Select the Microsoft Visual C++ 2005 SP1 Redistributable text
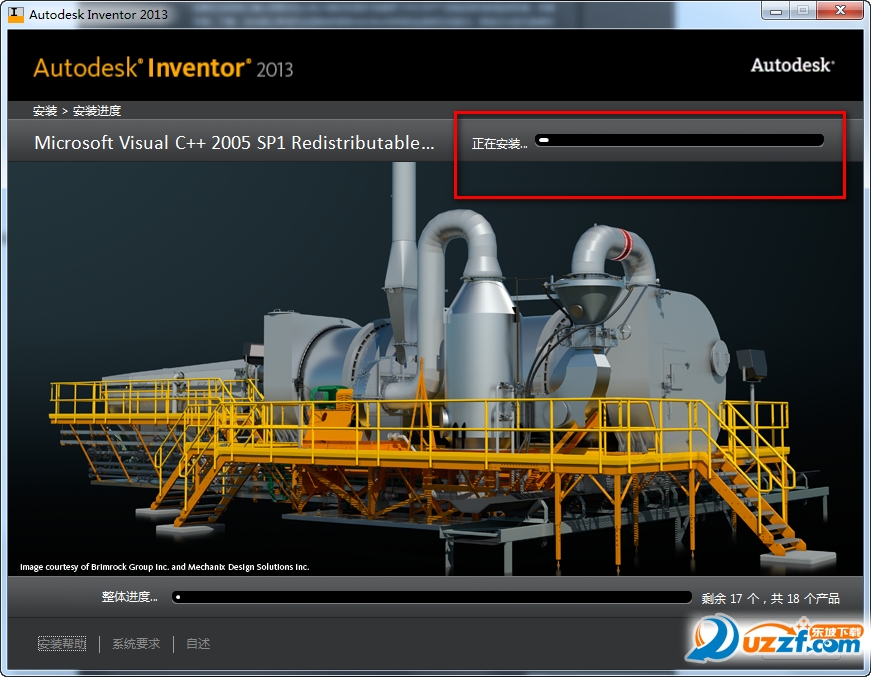This screenshot has height=677, width=871. 234,143
